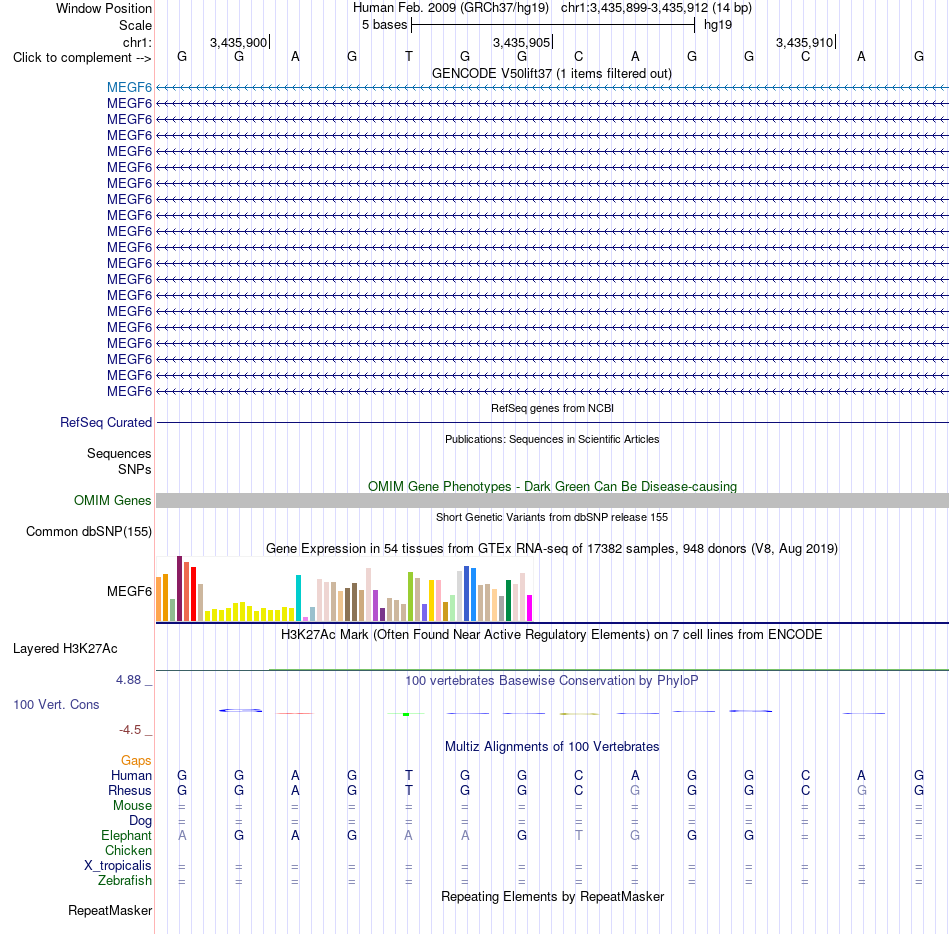Screen dimensions: 950x934
Task: Click the RepeatMasker track label
Action: tap(110, 910)
